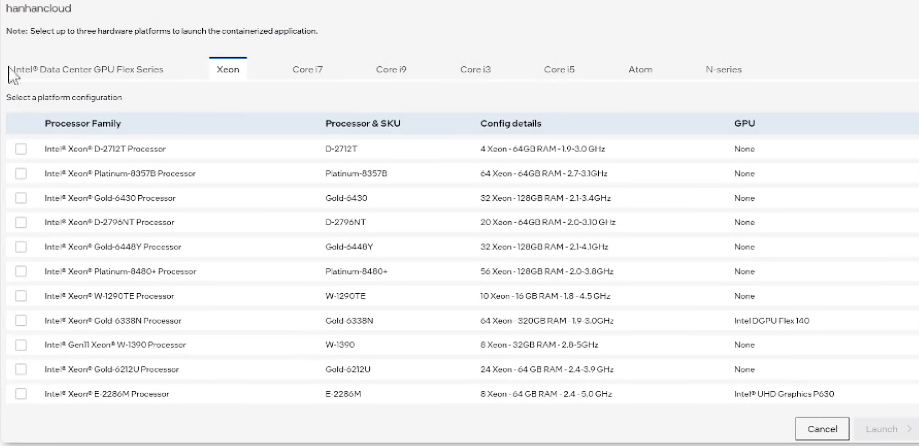Viewport: 919px width, 446px height.
Task: Enable the D-2796NT processor checkbox
Action: [x=21, y=222]
